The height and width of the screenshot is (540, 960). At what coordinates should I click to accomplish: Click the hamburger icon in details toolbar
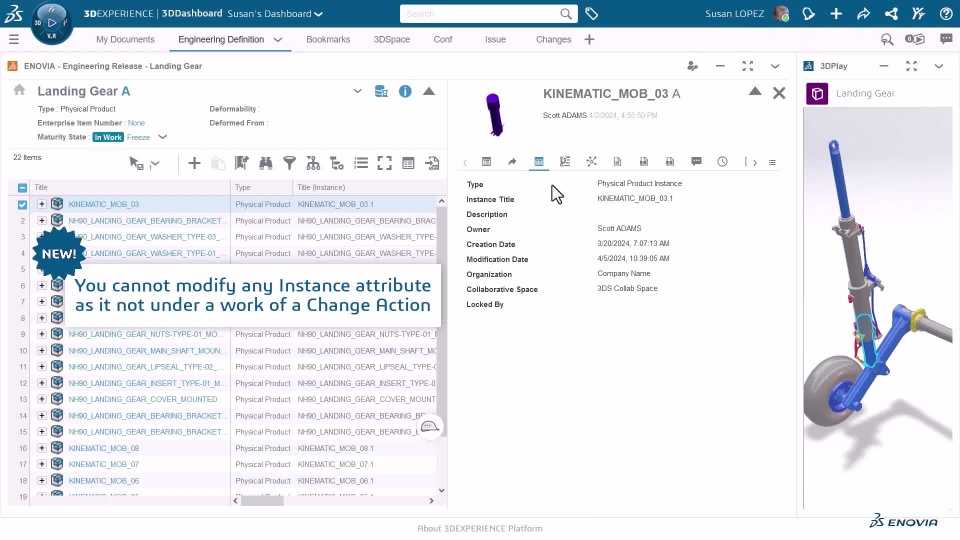[772, 162]
